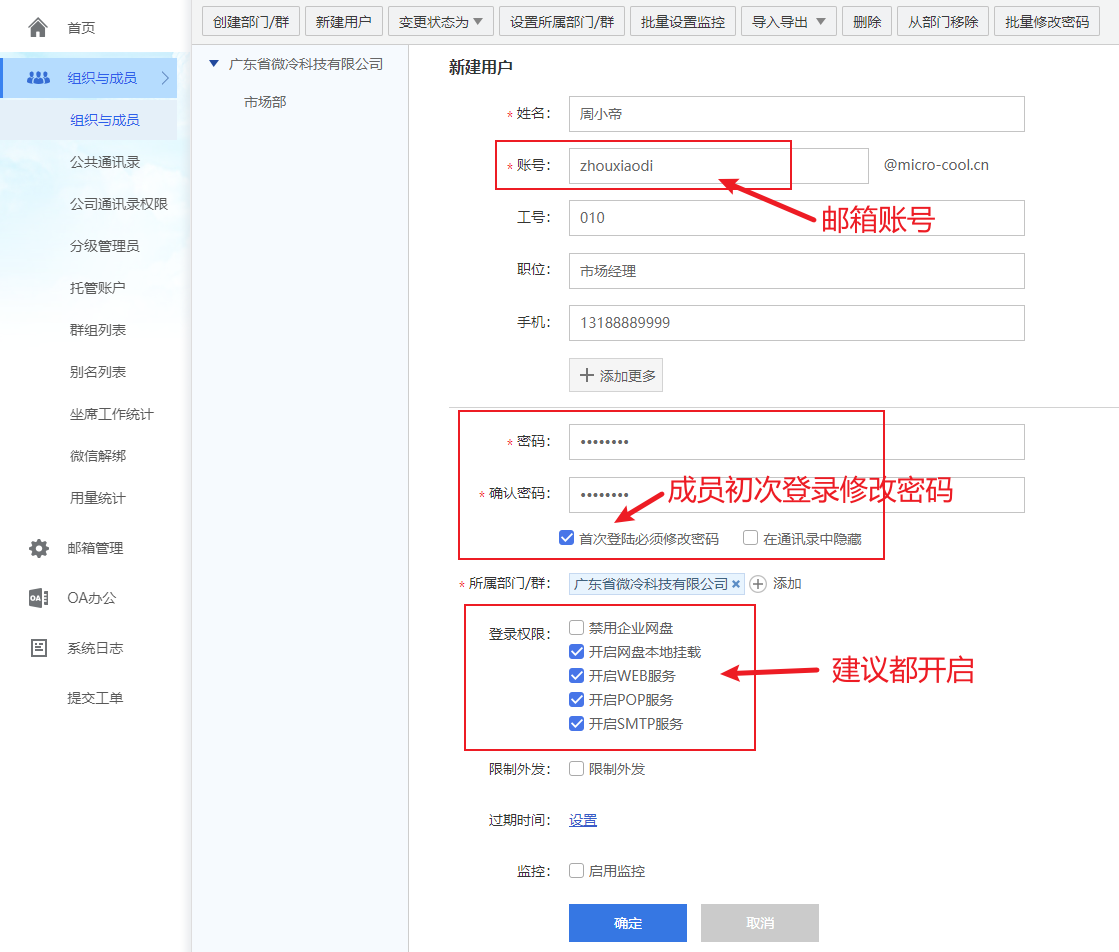Enable 在通讯录中隐藏 checkbox
The image size is (1119, 952).
(x=750, y=537)
